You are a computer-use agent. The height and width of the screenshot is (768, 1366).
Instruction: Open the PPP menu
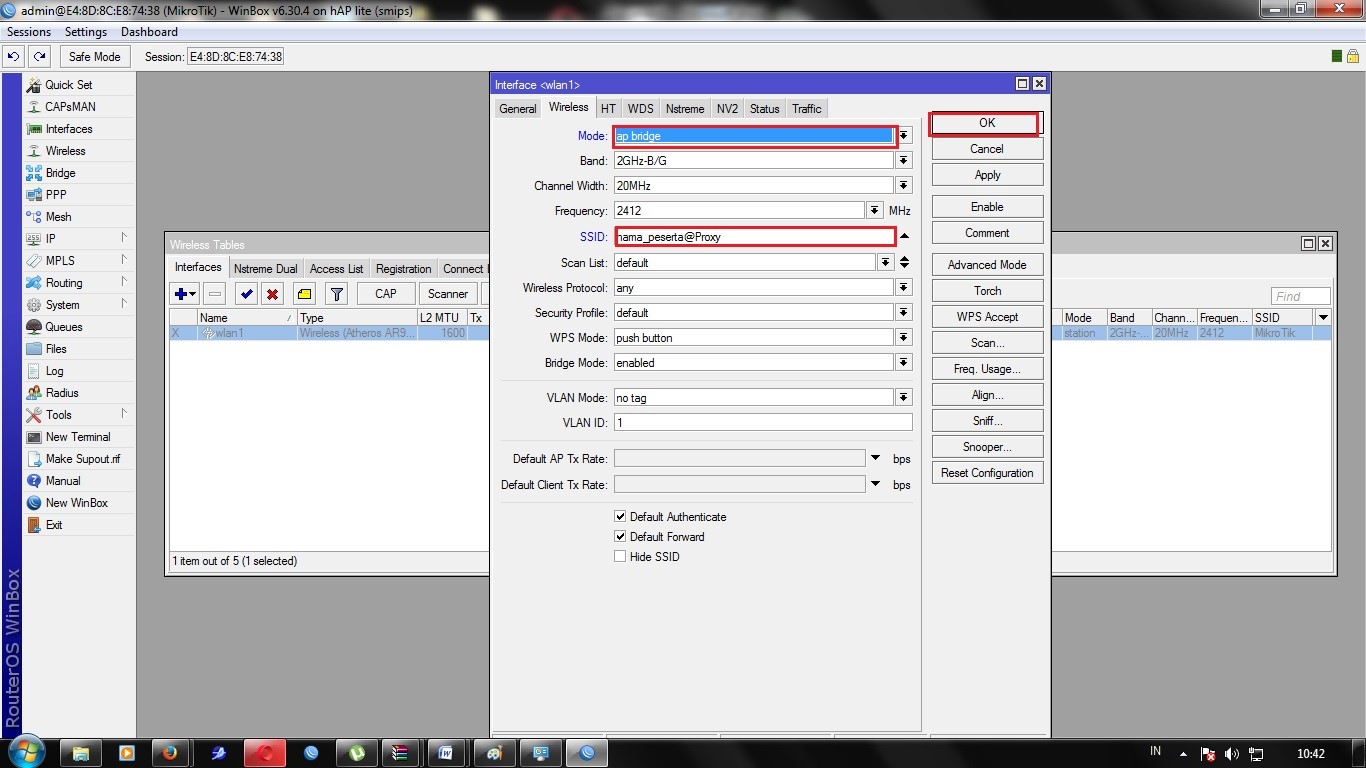click(56, 195)
